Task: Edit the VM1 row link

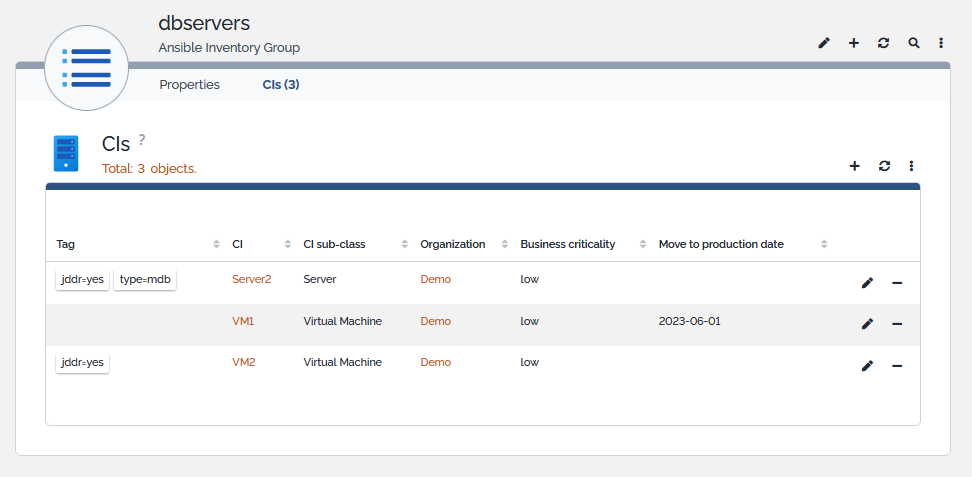Action: pos(867,324)
